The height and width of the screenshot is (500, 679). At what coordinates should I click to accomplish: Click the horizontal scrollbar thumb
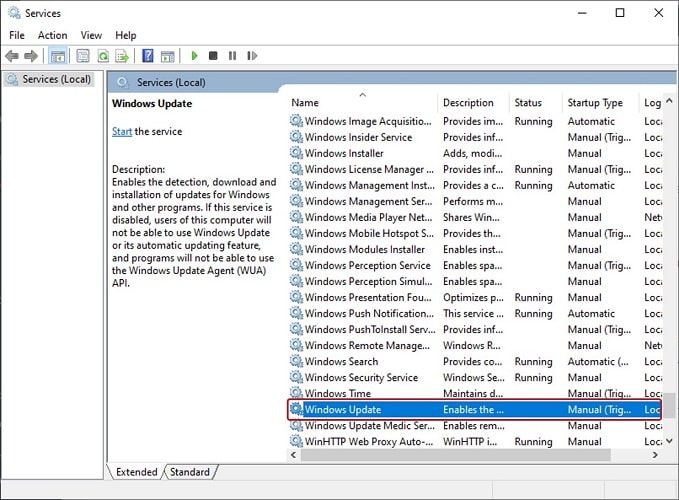(x=456, y=455)
